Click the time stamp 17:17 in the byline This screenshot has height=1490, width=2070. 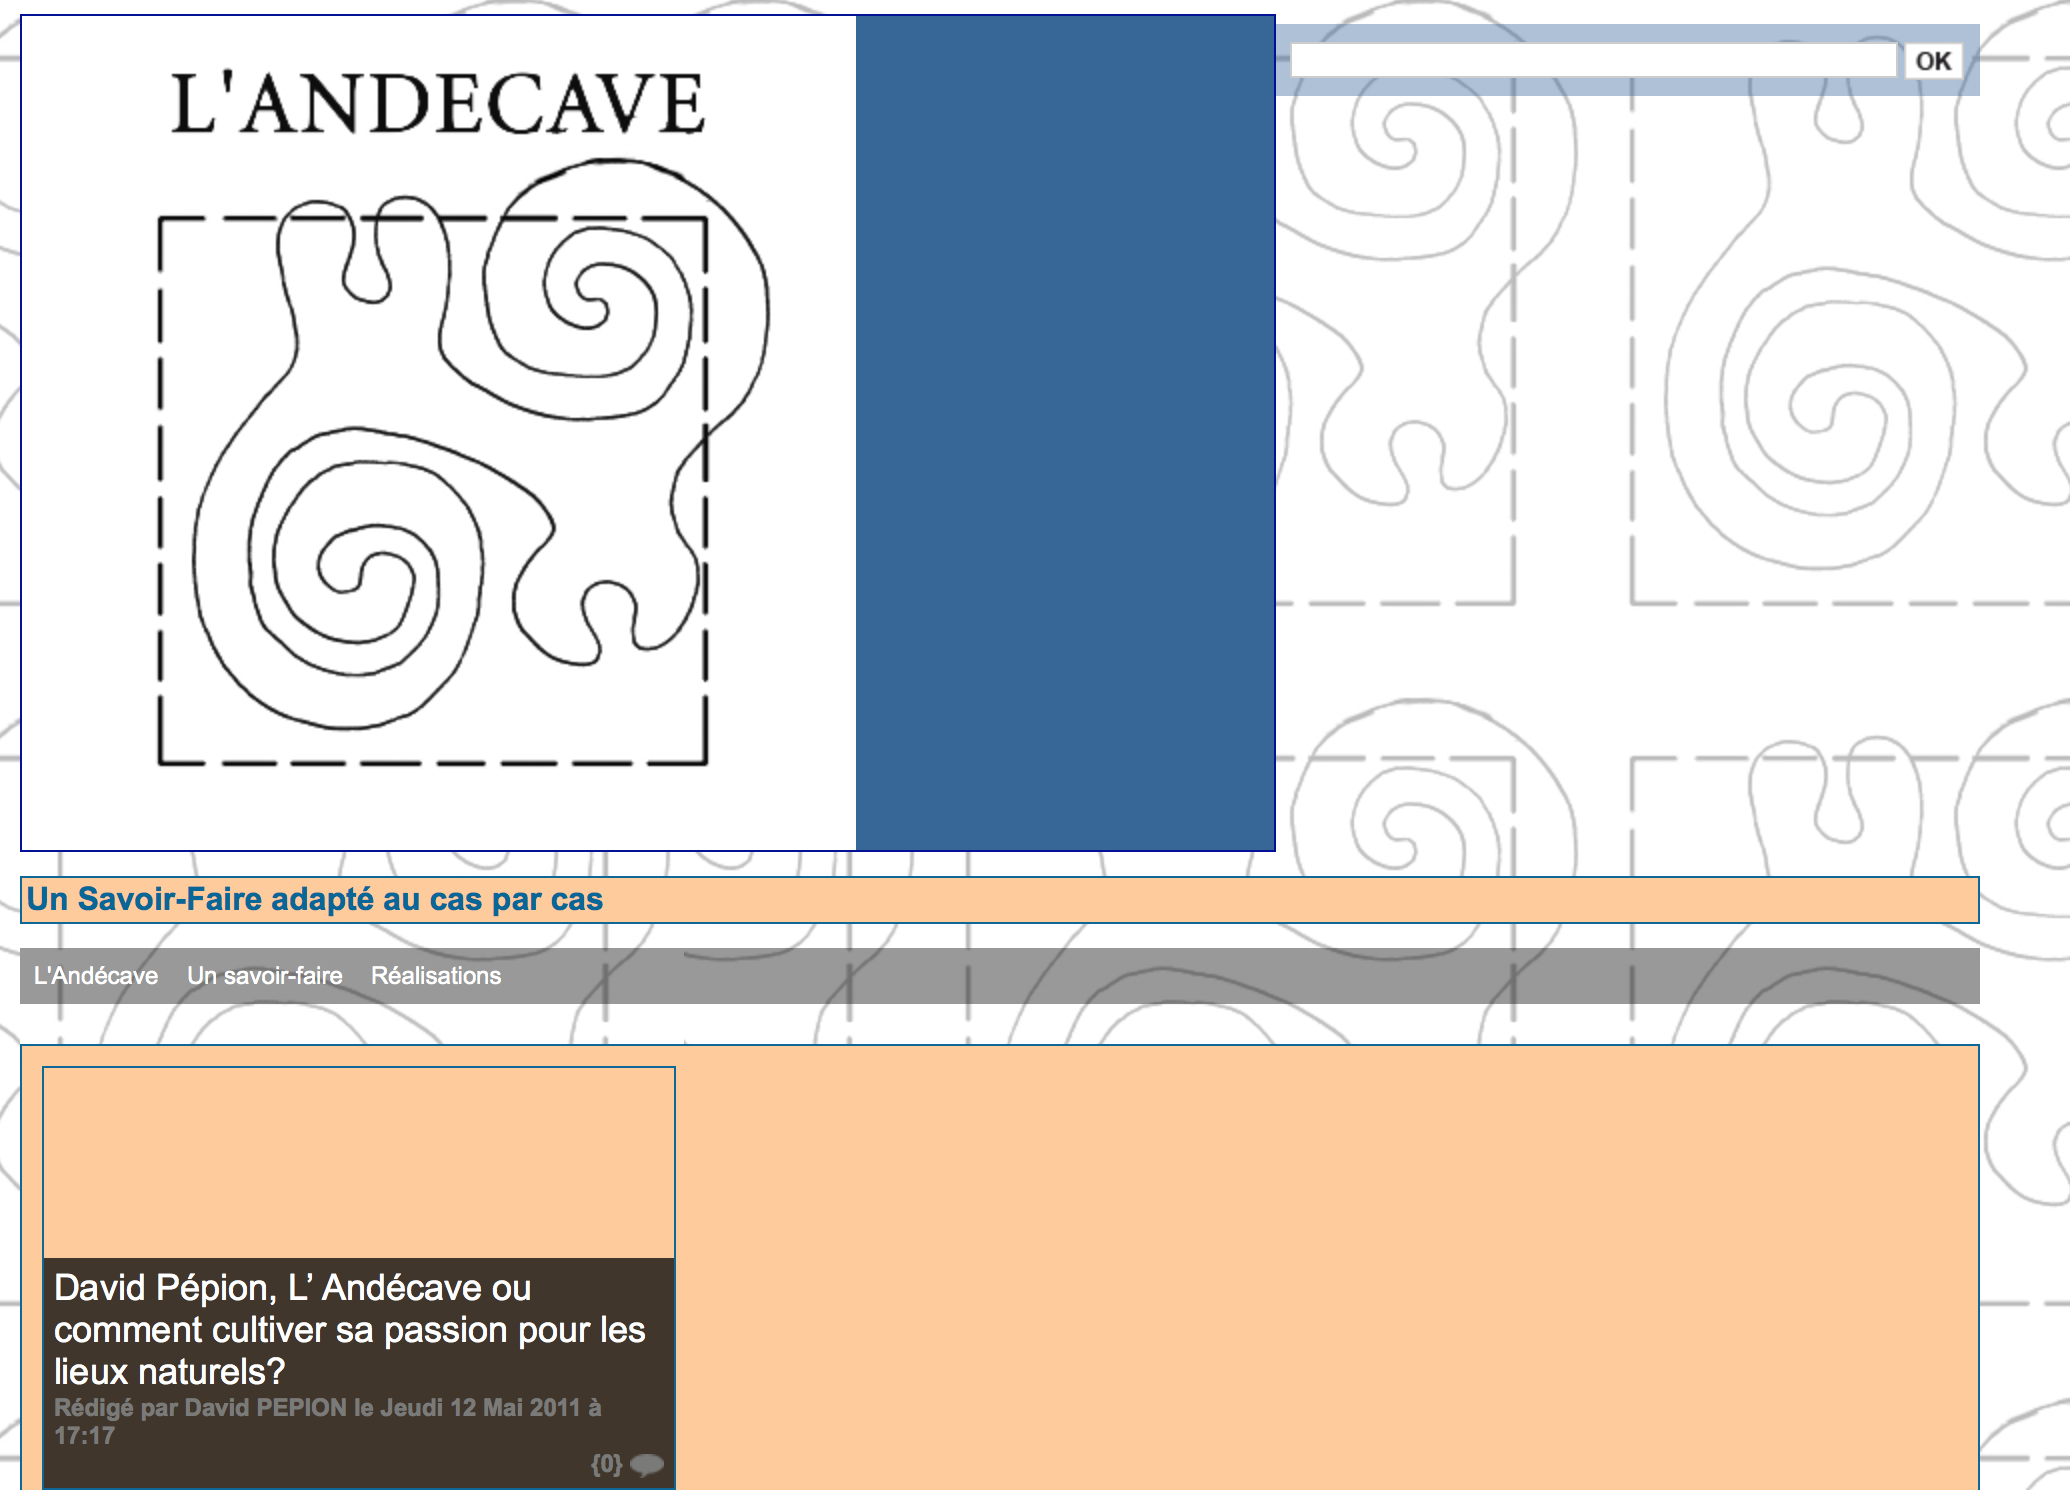point(84,1436)
